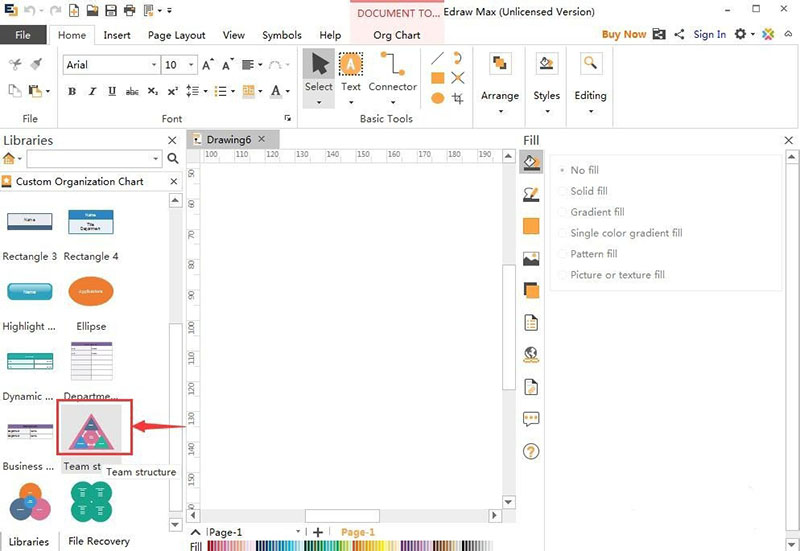Click the Buy Now link
800x551 pixels.
623,34
